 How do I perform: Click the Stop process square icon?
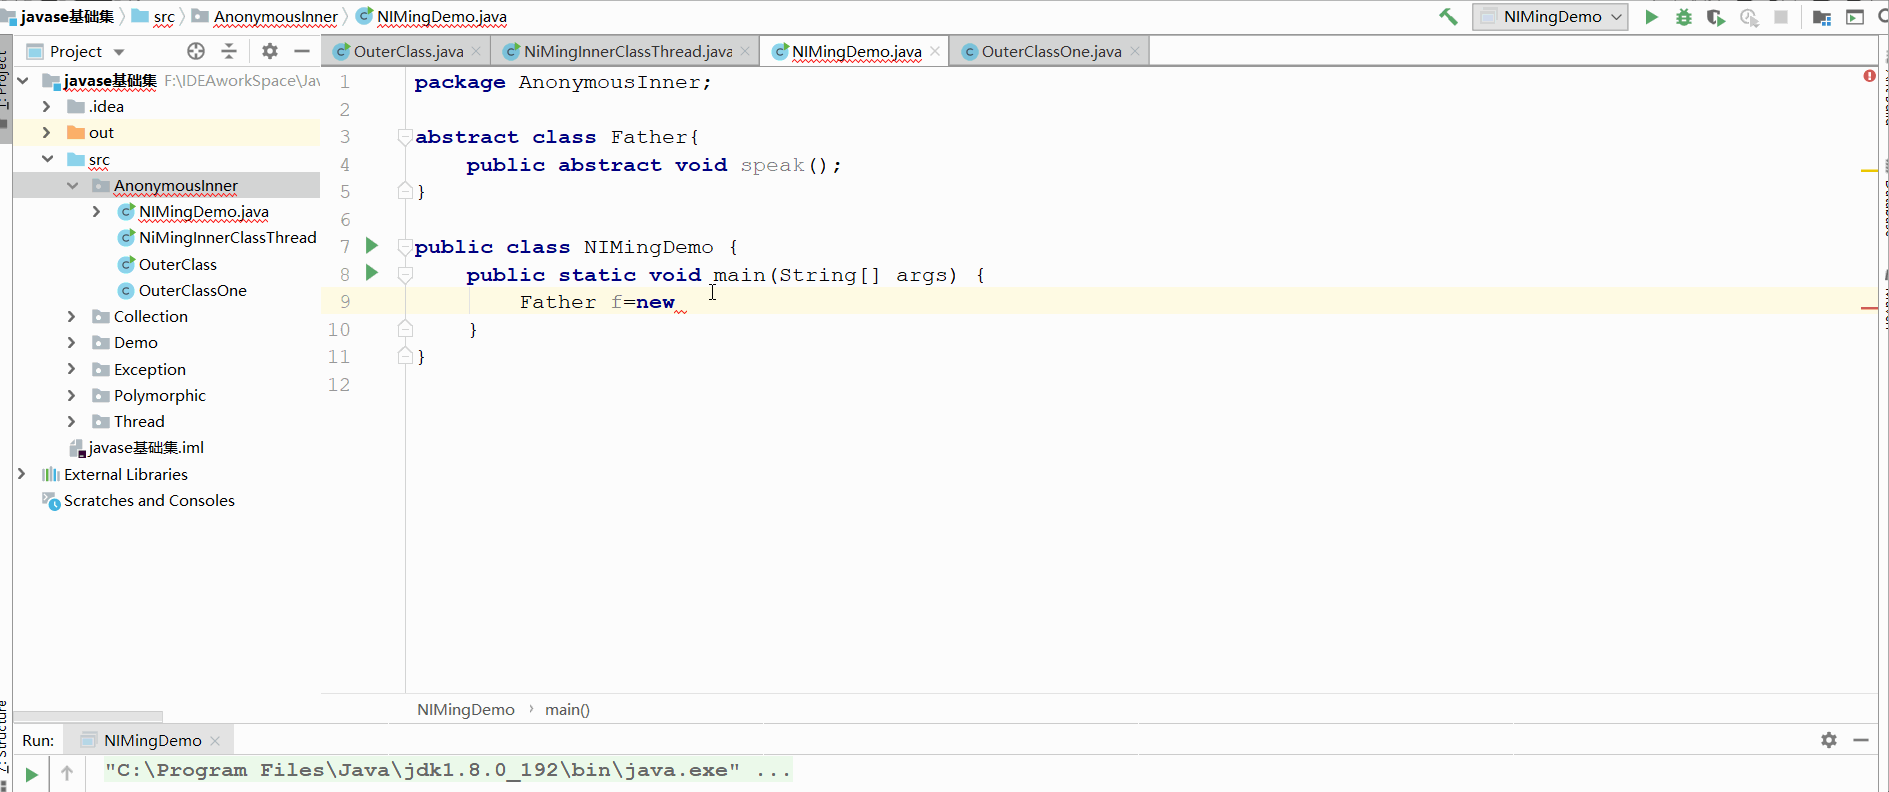(x=1781, y=17)
